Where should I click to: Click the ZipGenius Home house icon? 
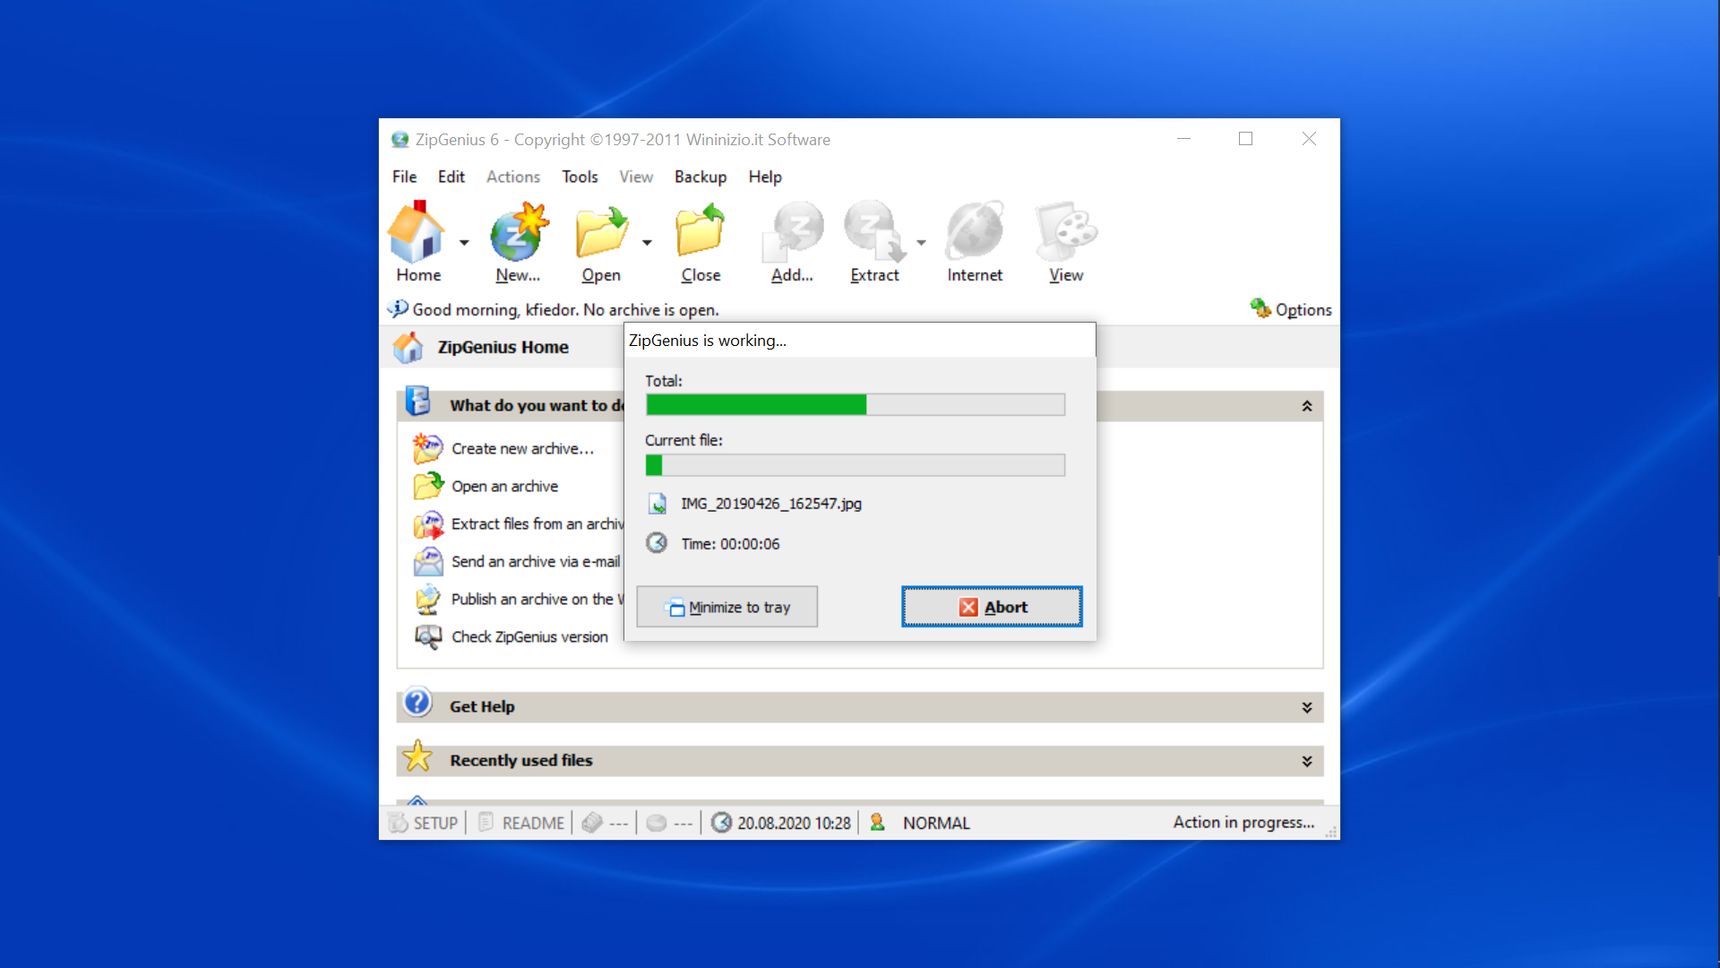(x=408, y=347)
